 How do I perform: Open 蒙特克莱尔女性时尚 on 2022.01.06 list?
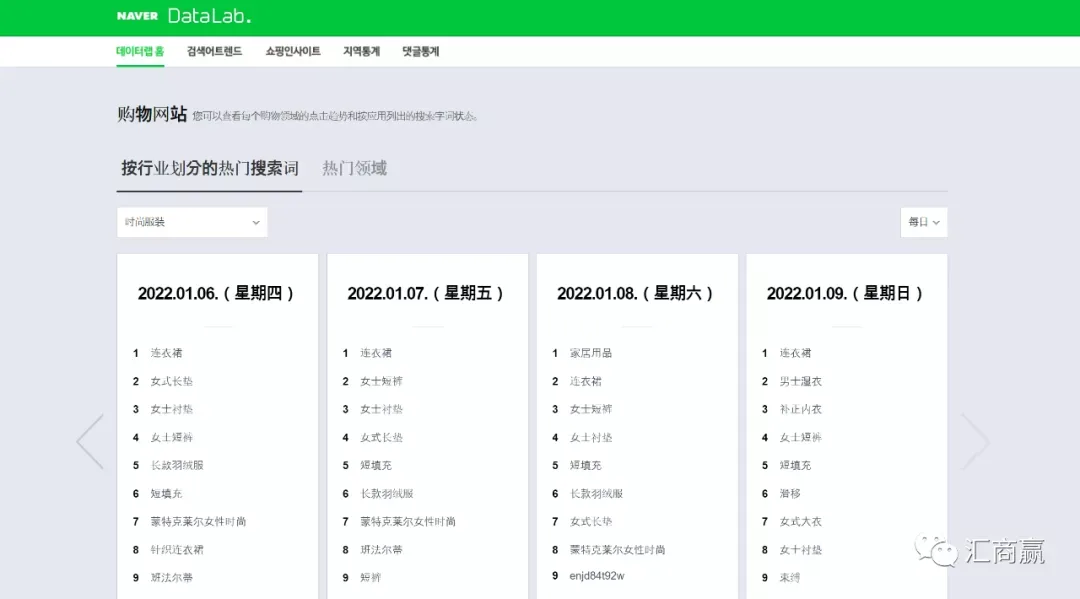coord(198,522)
